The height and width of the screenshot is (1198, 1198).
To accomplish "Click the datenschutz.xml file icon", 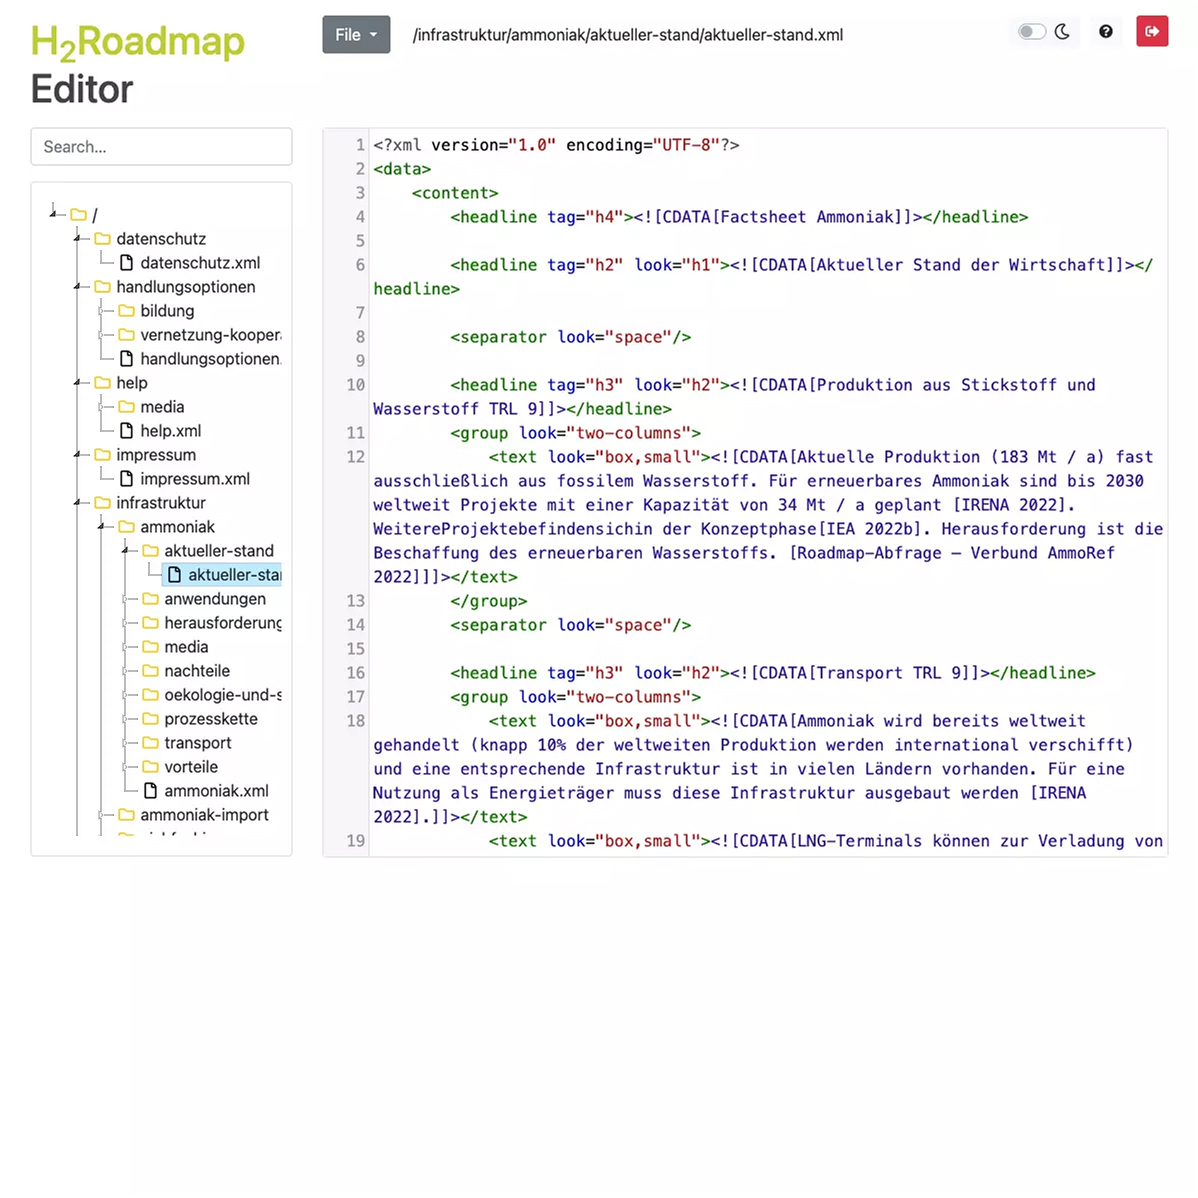I will click(127, 263).
